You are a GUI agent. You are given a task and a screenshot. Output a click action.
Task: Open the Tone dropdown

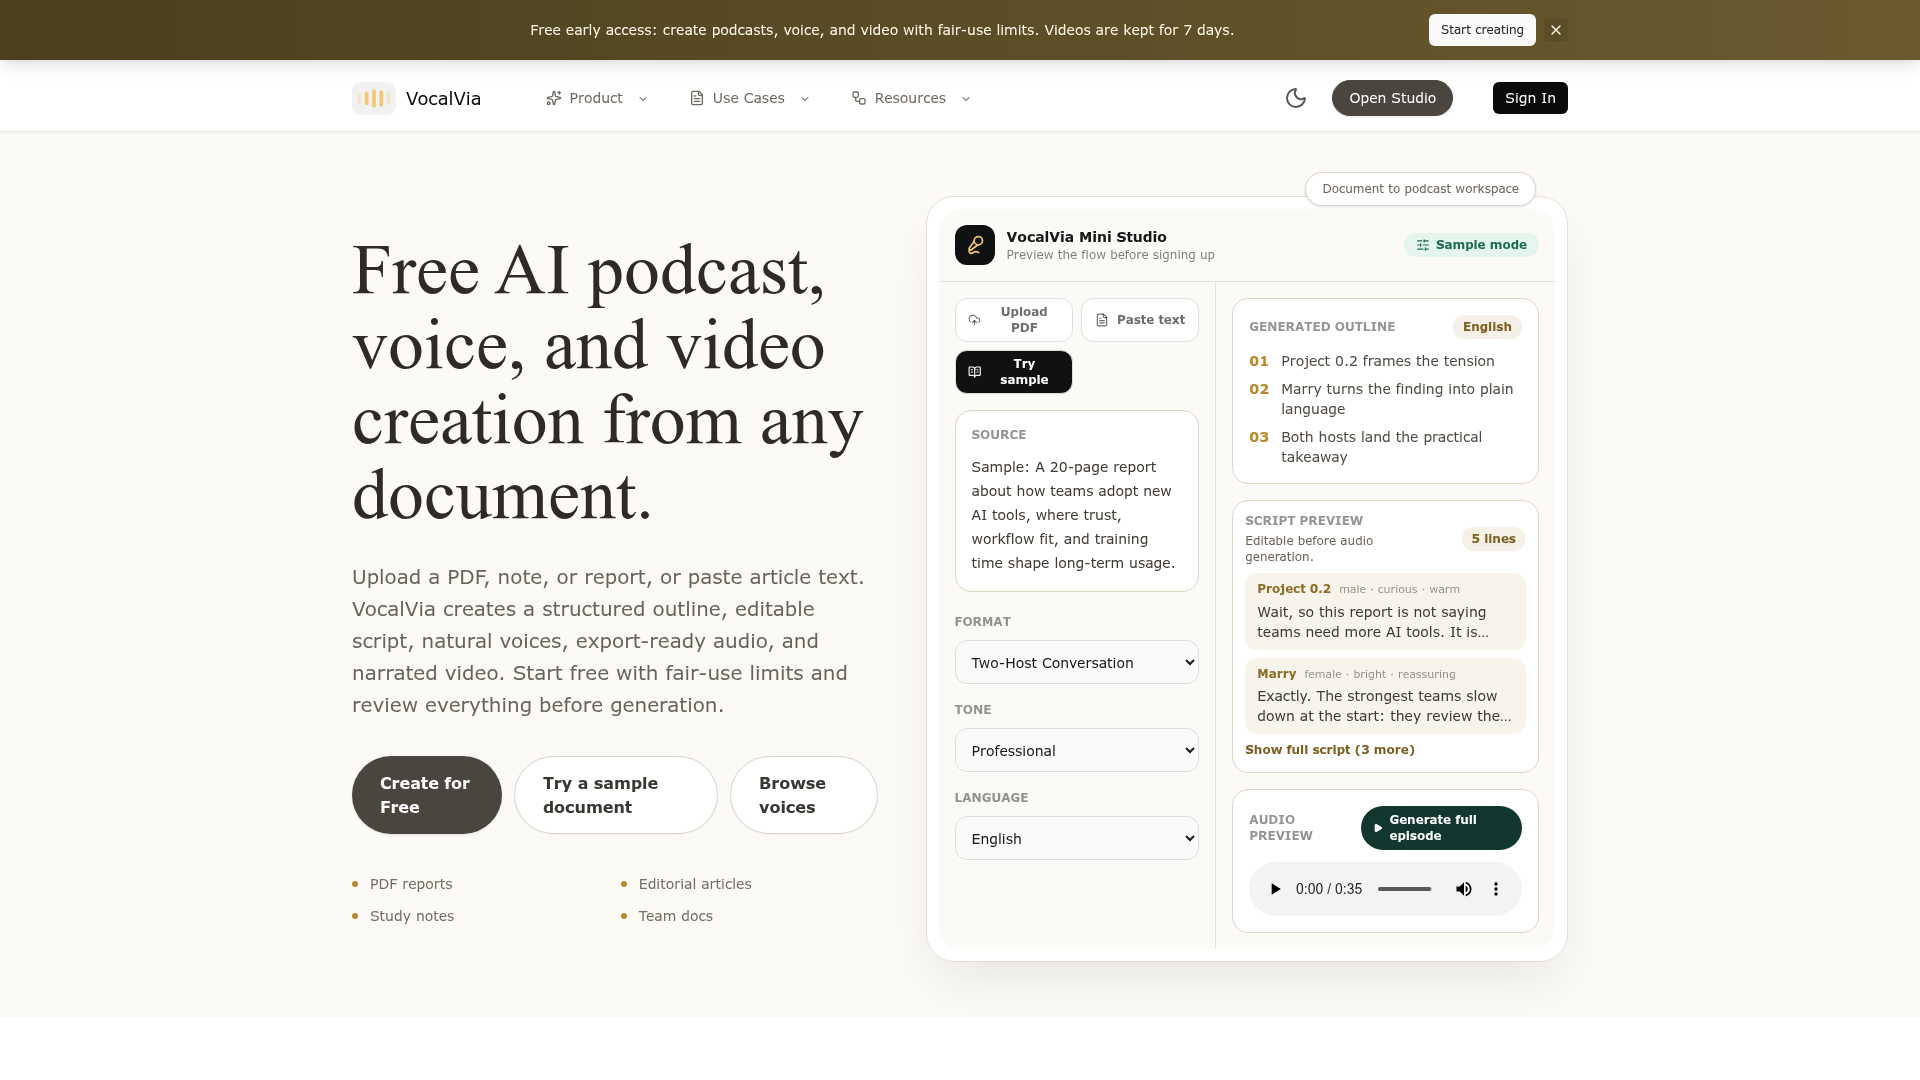(x=1077, y=750)
